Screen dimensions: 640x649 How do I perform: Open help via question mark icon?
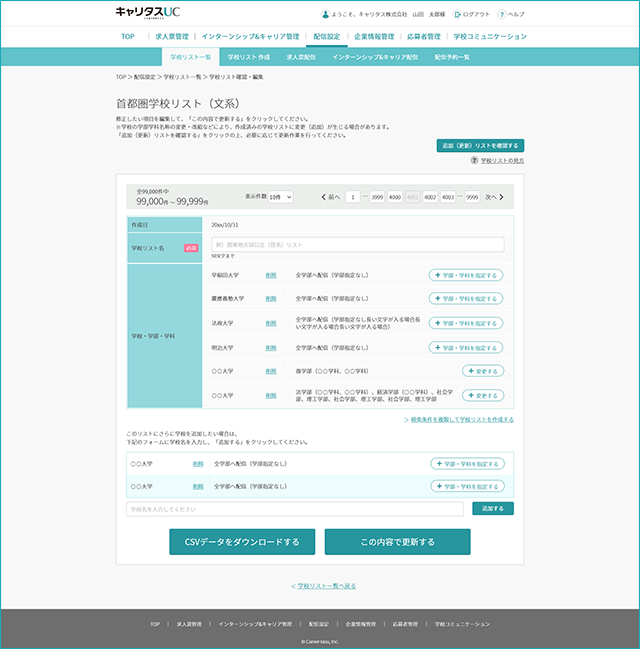point(502,14)
